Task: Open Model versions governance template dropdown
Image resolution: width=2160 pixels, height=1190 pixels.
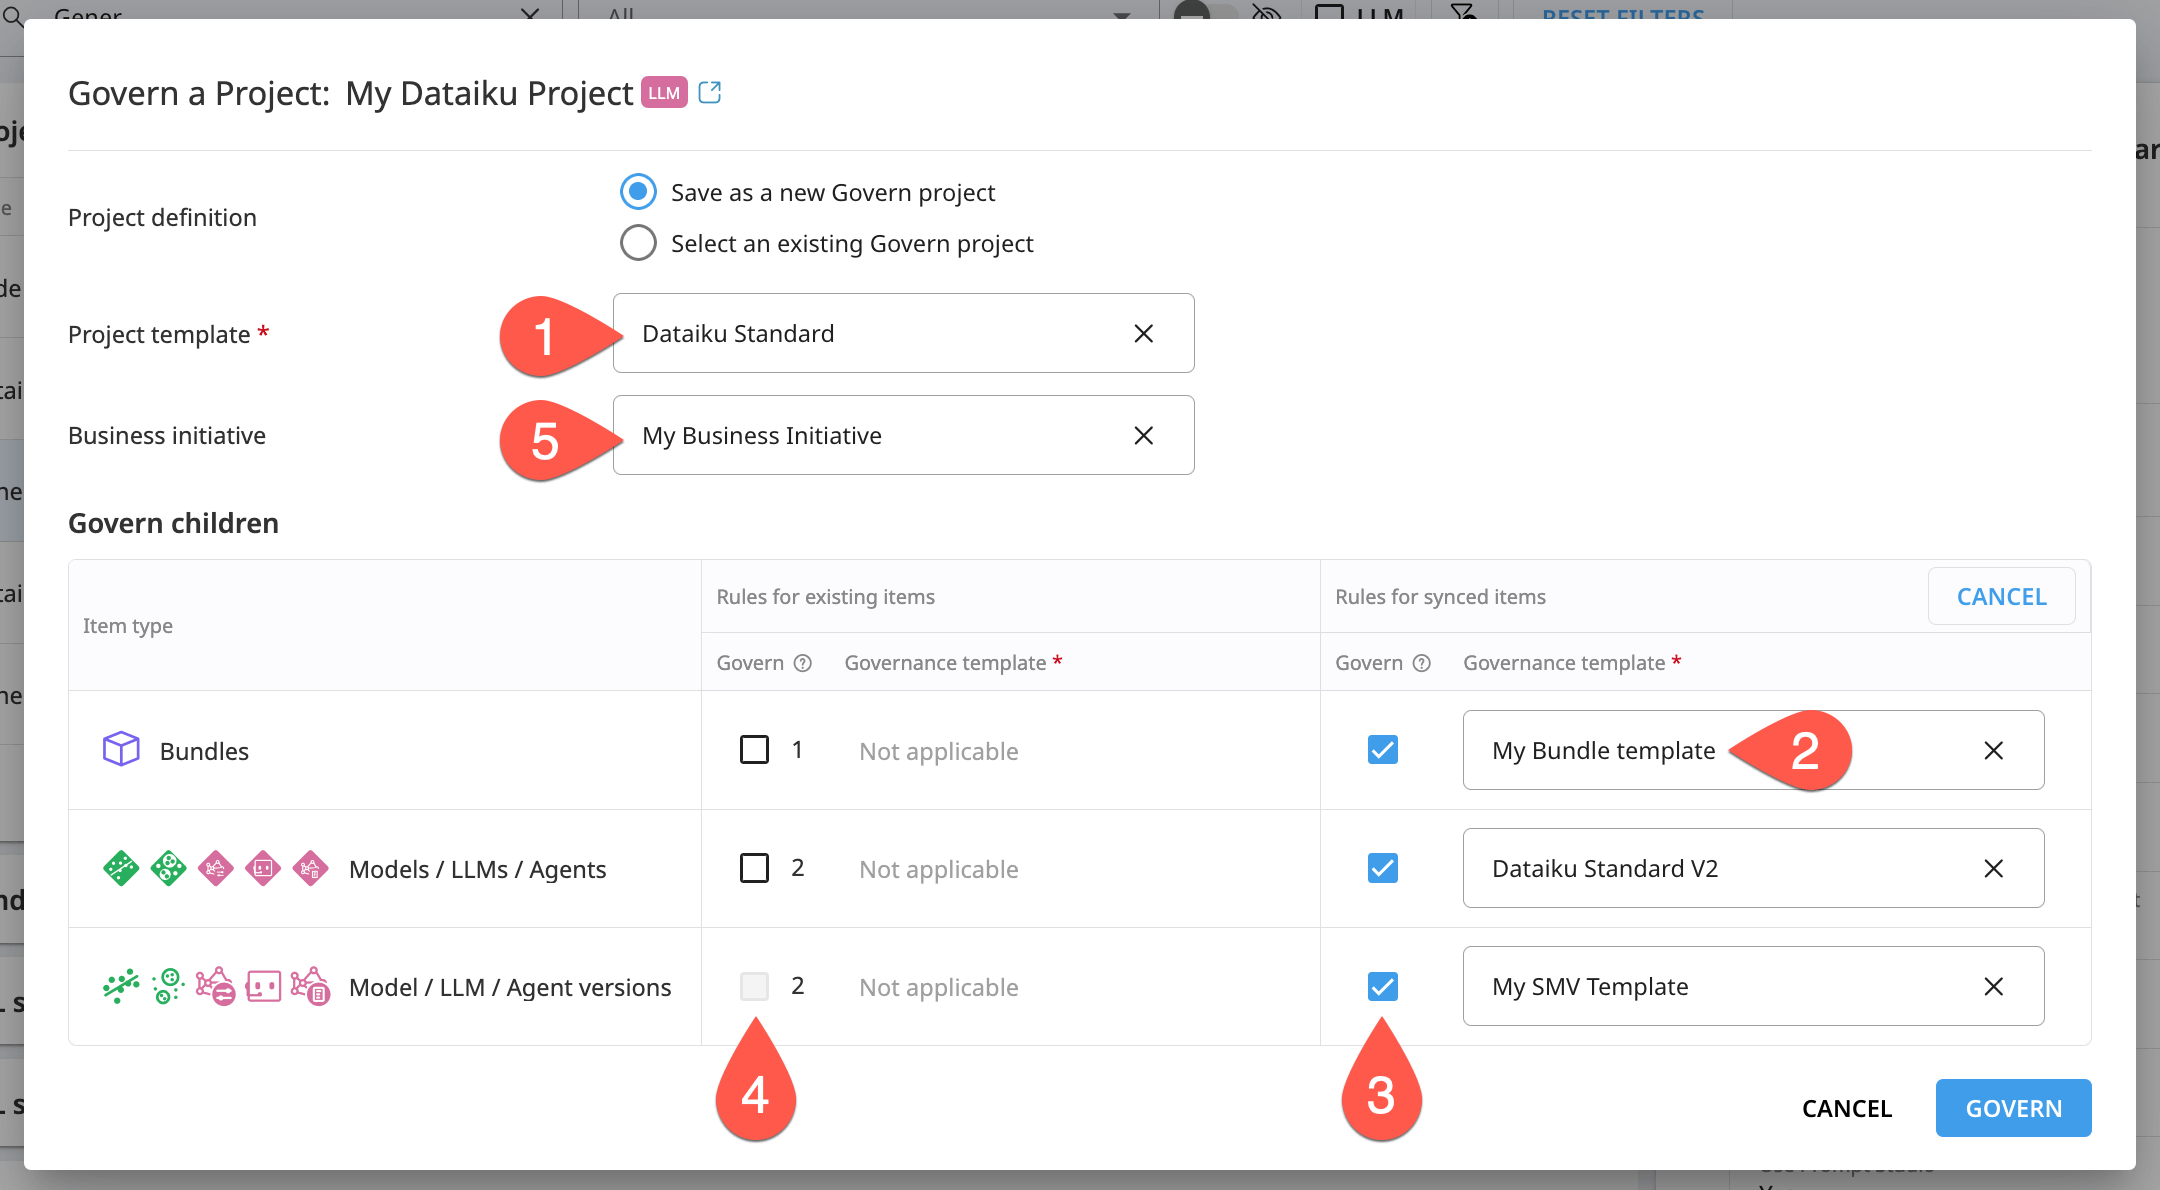Action: [1753, 986]
